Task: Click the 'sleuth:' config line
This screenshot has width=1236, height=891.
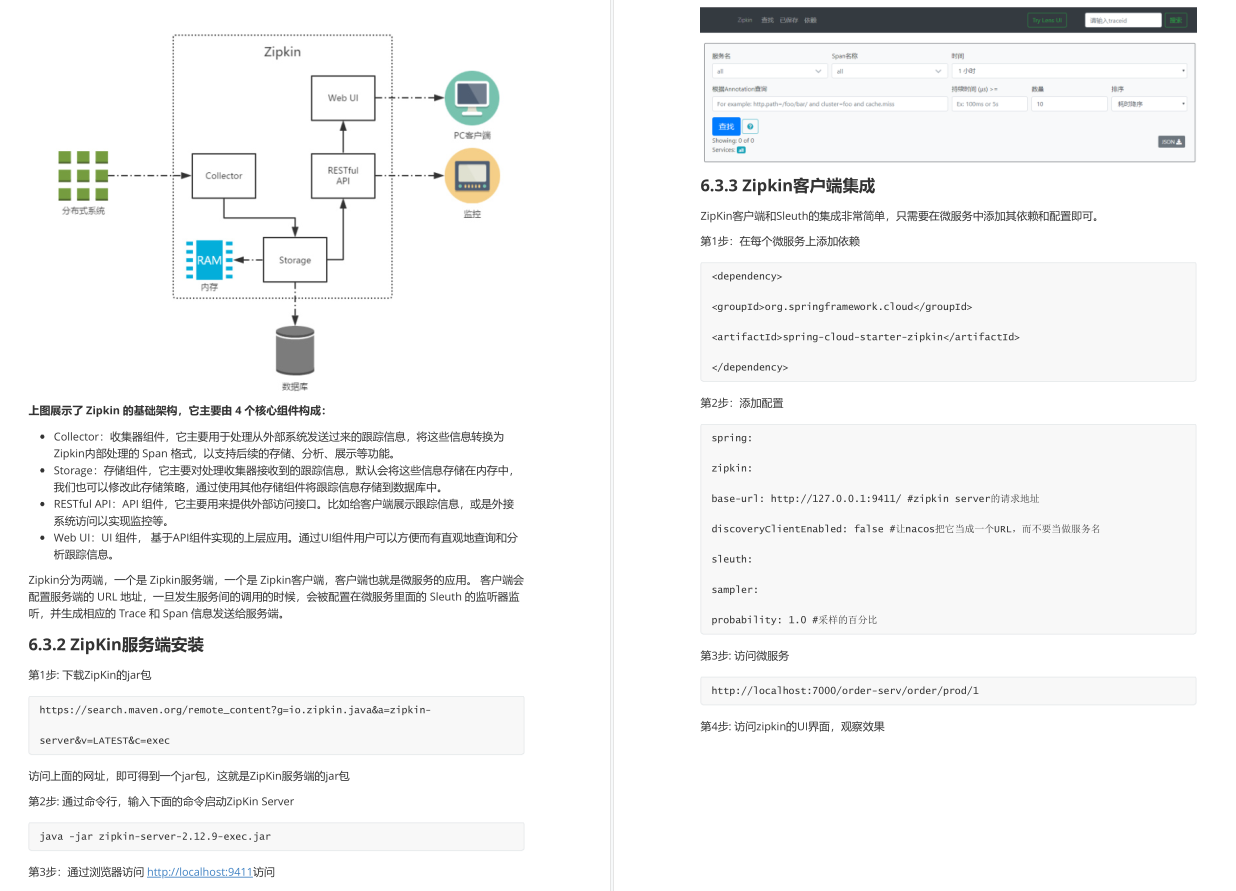Action: [732, 559]
